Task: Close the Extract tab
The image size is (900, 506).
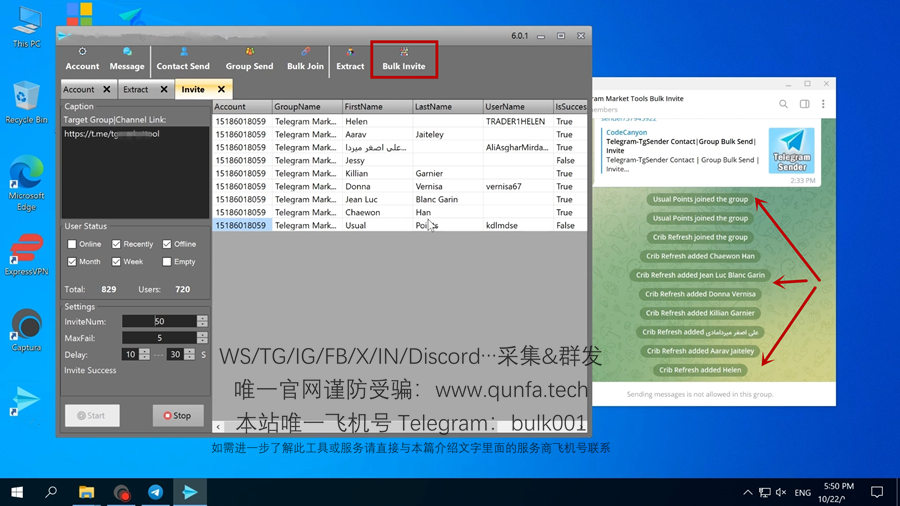Action: (164, 89)
